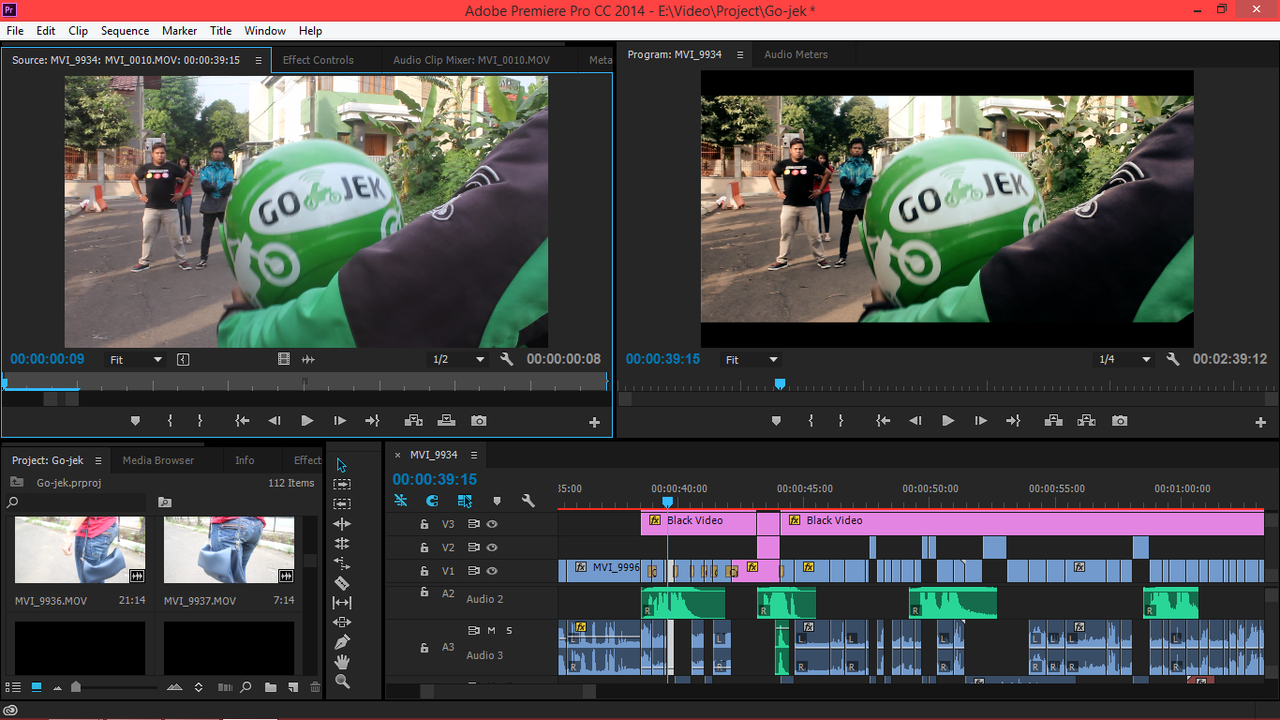Step forward one frame in Program monitor
1280x720 pixels.
(x=981, y=421)
